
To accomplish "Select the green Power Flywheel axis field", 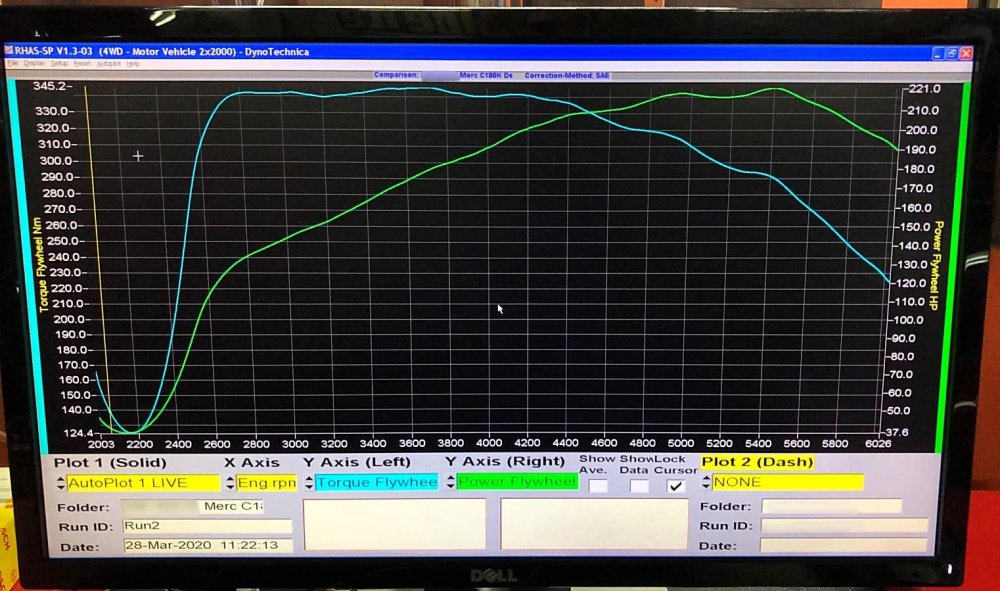I will coord(517,481).
